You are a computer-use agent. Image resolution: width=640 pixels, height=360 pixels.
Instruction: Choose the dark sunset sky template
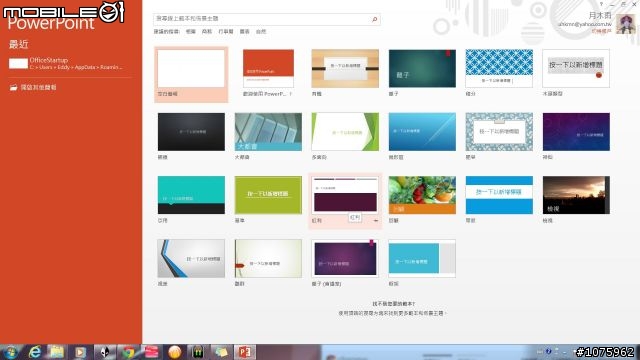click(576, 195)
